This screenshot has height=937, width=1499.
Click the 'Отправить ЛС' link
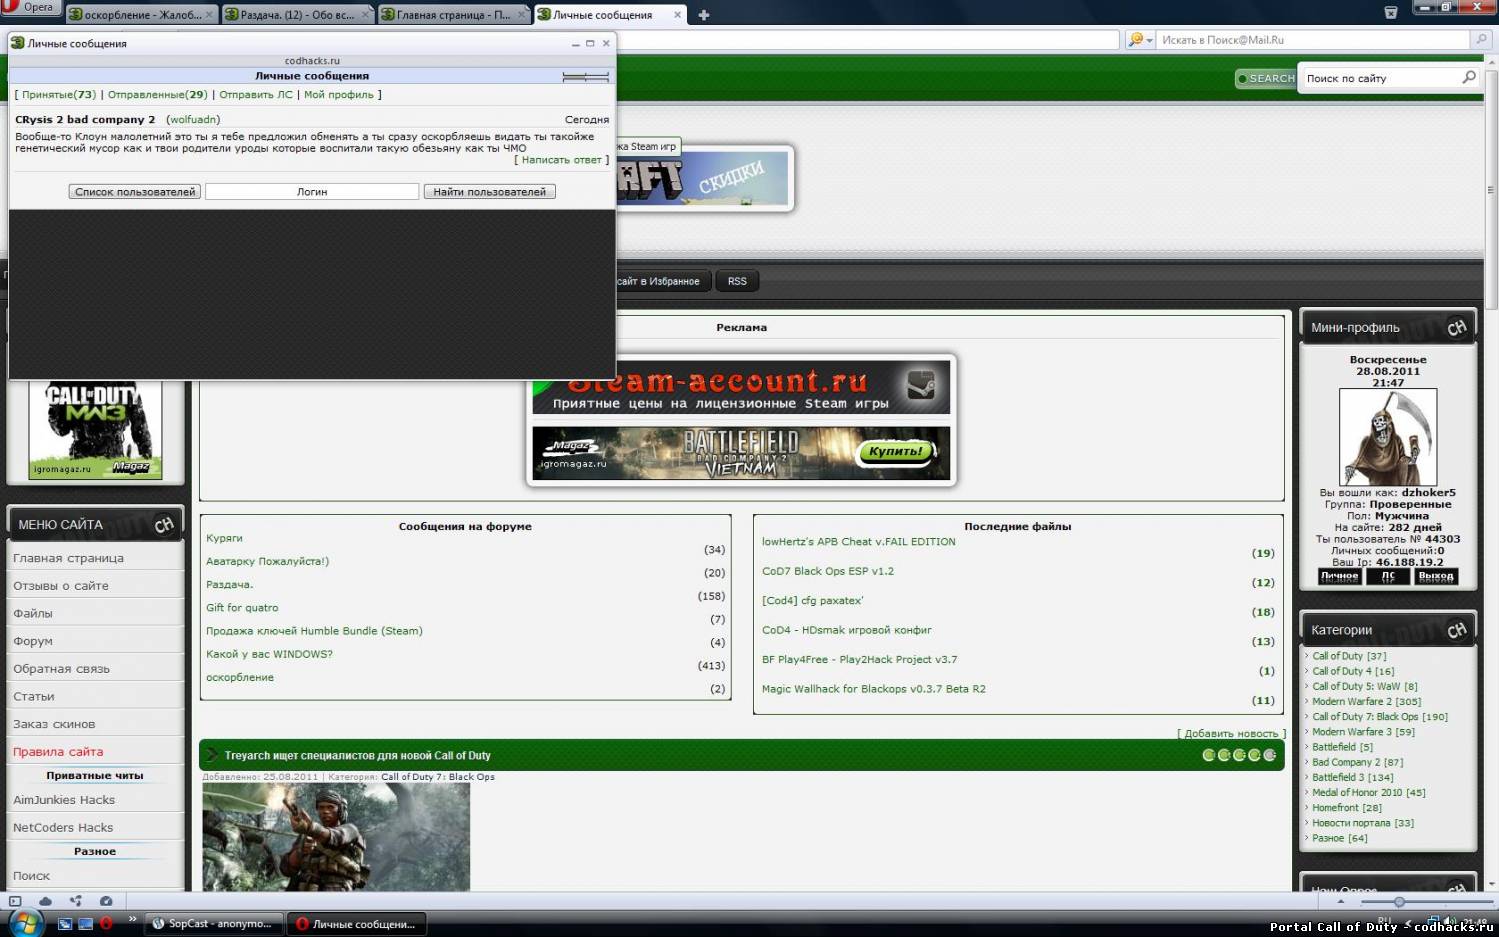point(256,95)
